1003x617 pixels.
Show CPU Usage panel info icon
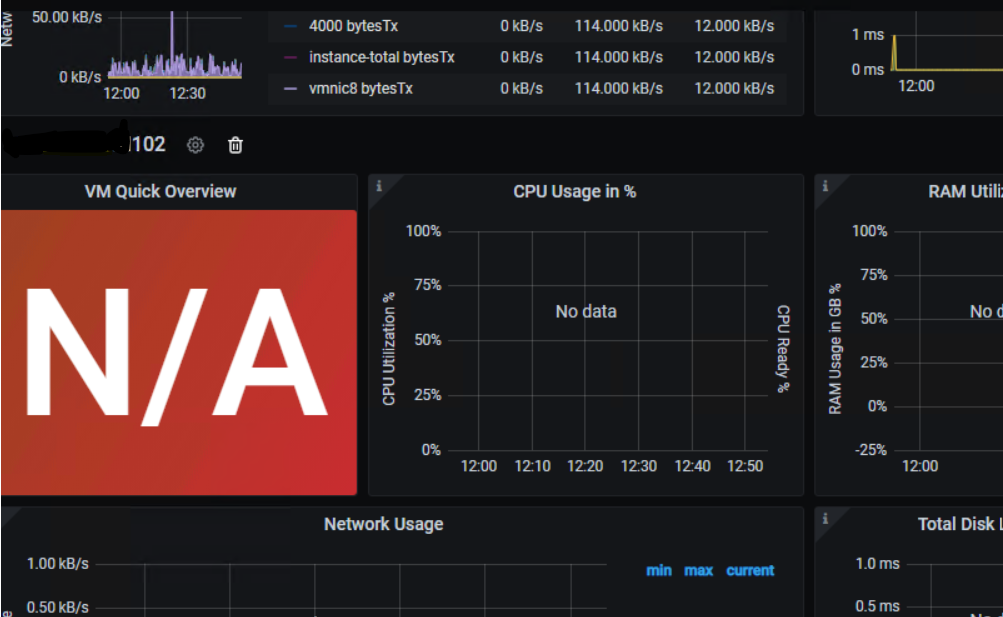[x=379, y=186]
